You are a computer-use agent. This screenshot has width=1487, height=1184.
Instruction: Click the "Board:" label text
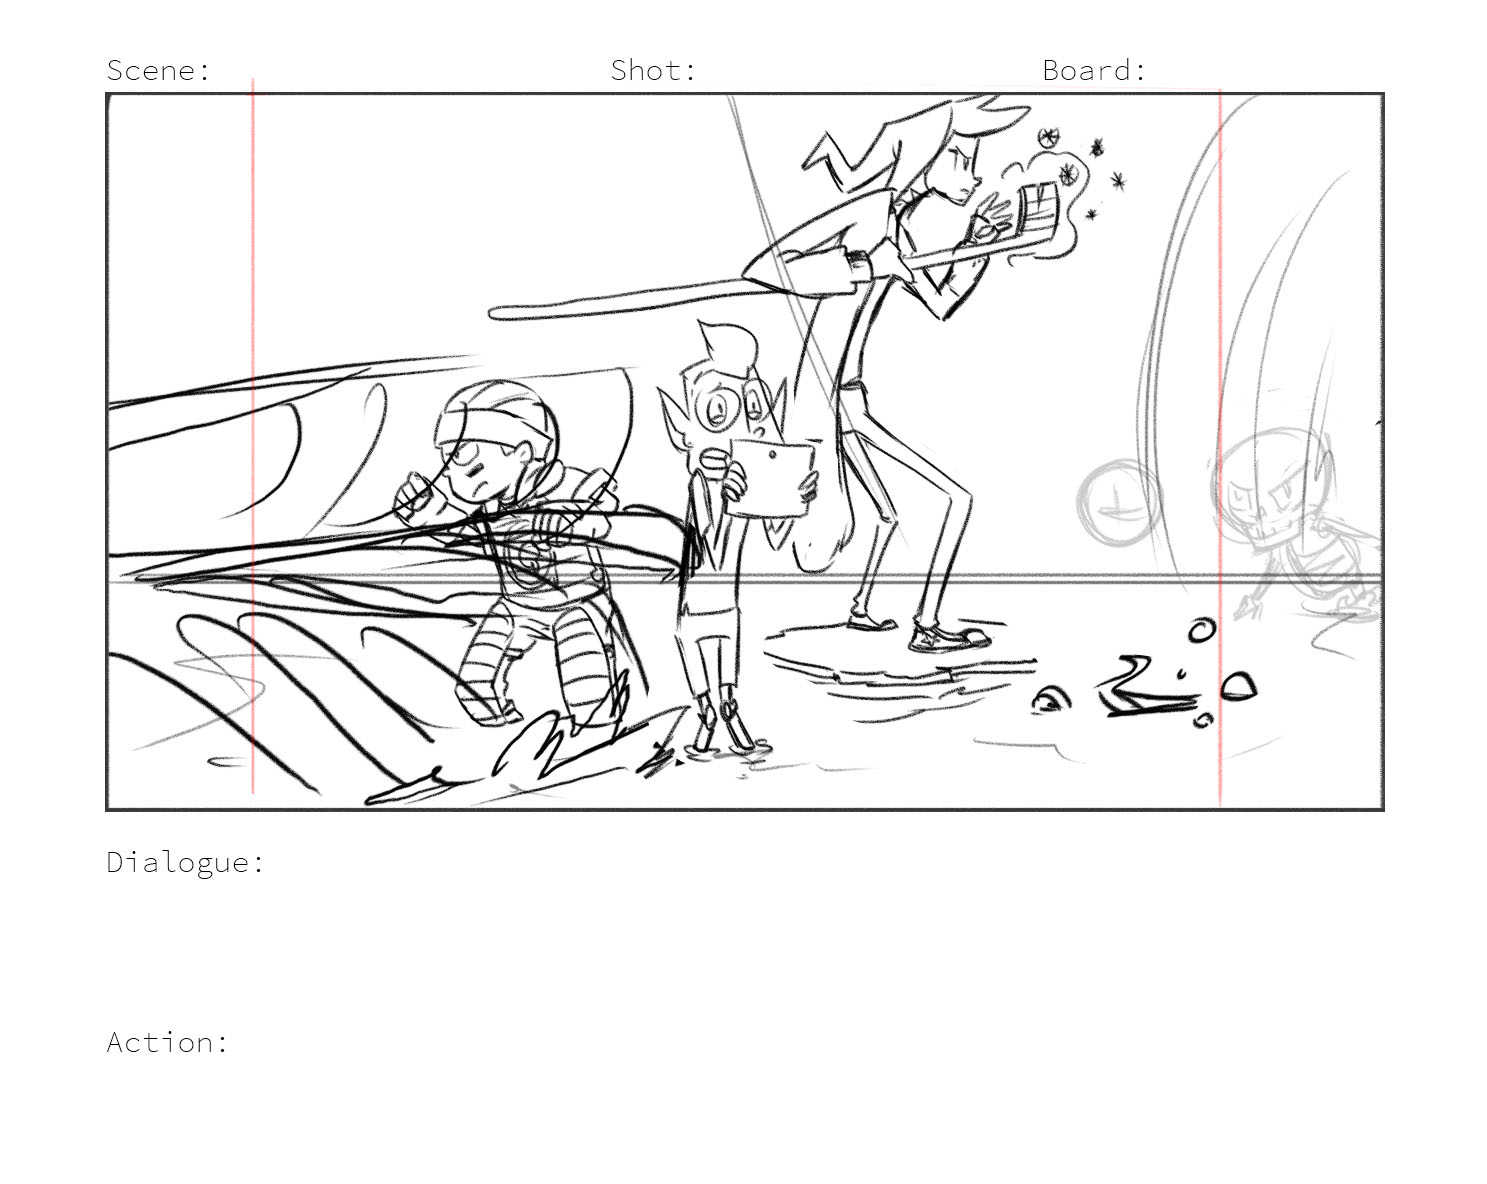pyautogui.click(x=1094, y=70)
